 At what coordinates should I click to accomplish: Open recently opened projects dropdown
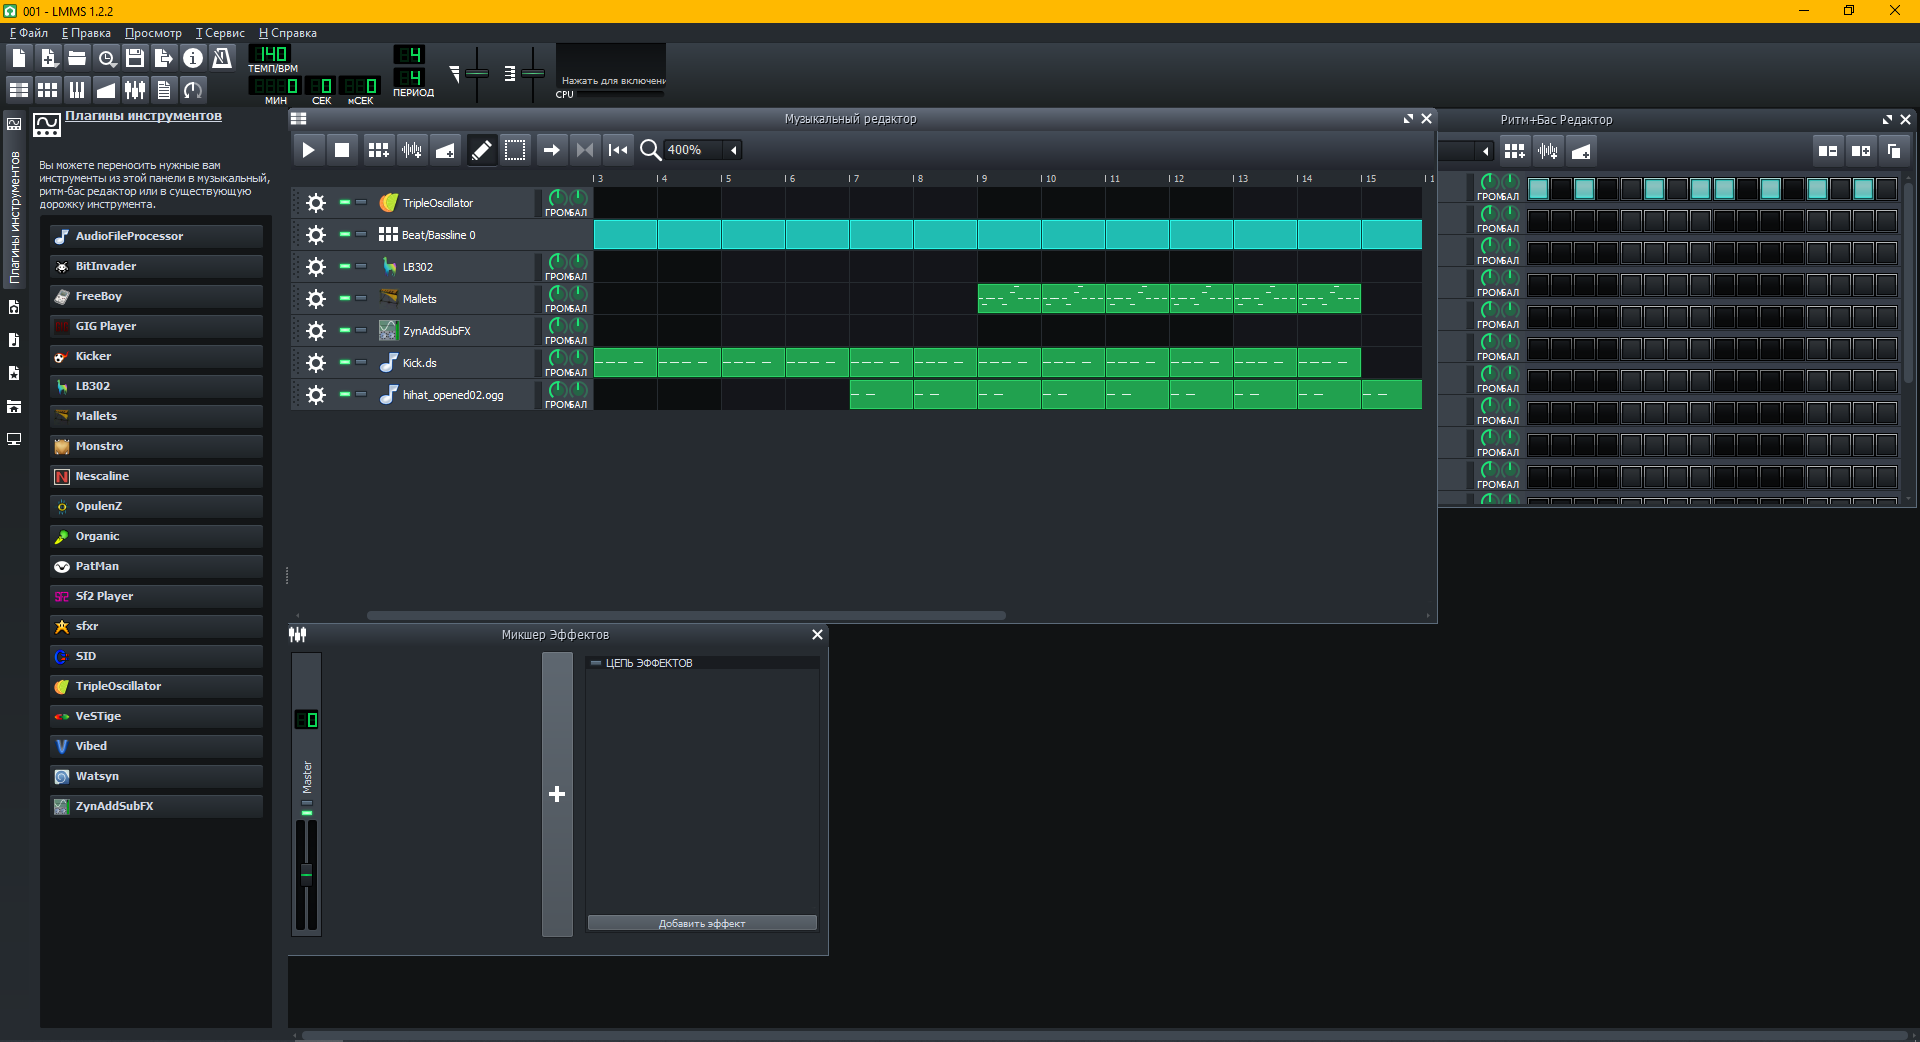[x=106, y=58]
